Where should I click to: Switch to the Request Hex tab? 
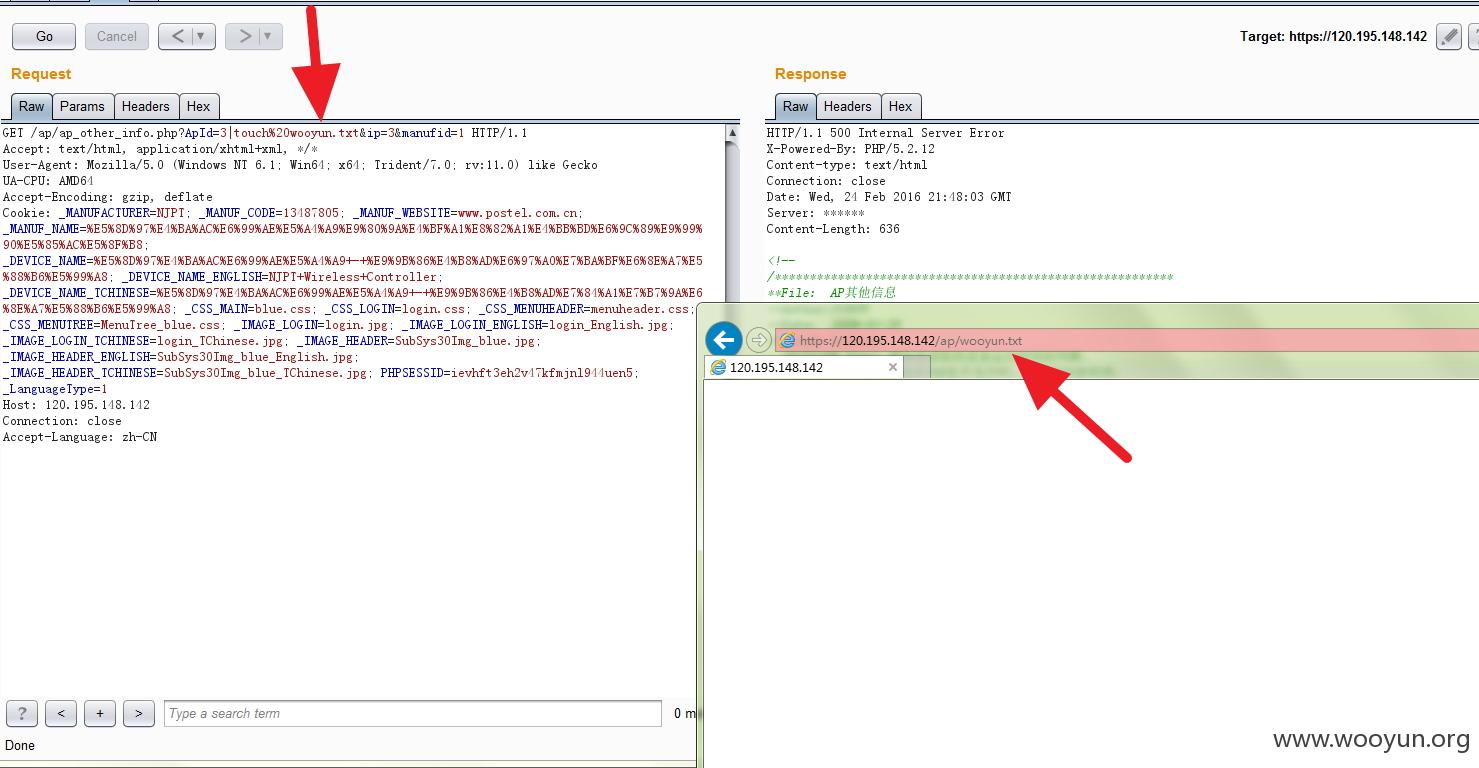[199, 106]
